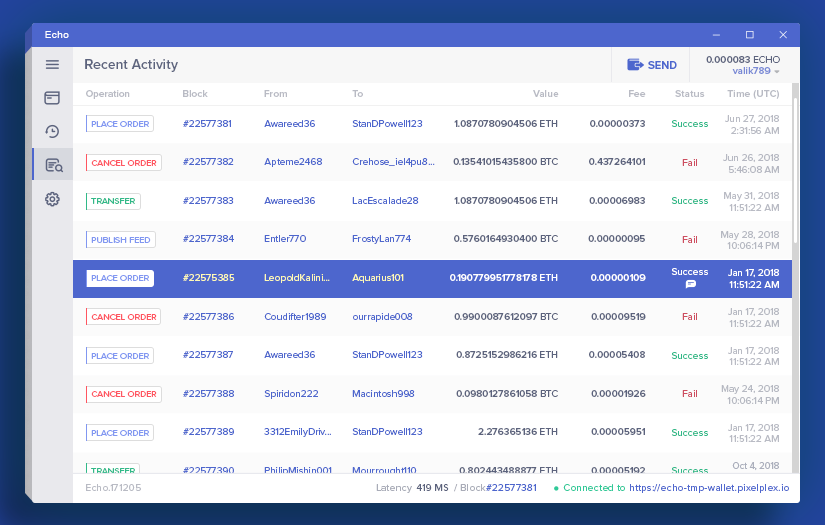Viewport: 825px width, 525px height.
Task: Select fee 0.437264101
Action: coord(617,161)
